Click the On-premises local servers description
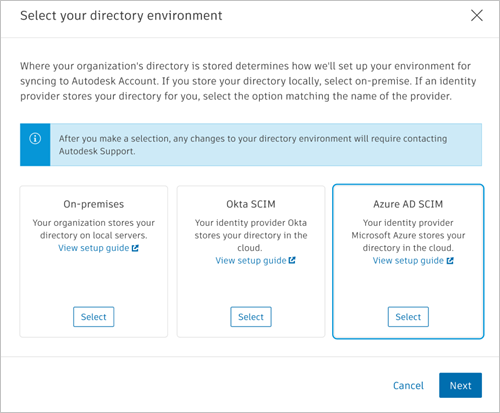 (94, 229)
